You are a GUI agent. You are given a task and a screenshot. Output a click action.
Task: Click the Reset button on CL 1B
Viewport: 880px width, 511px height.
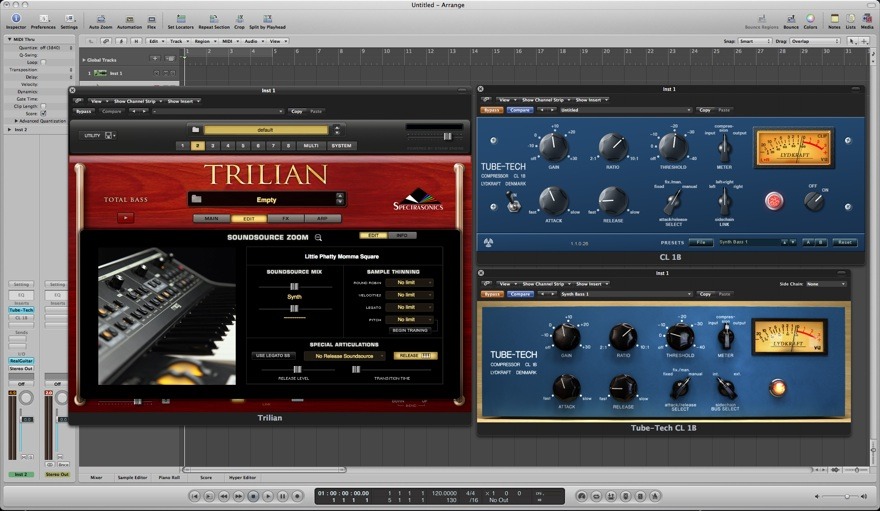[x=845, y=242]
